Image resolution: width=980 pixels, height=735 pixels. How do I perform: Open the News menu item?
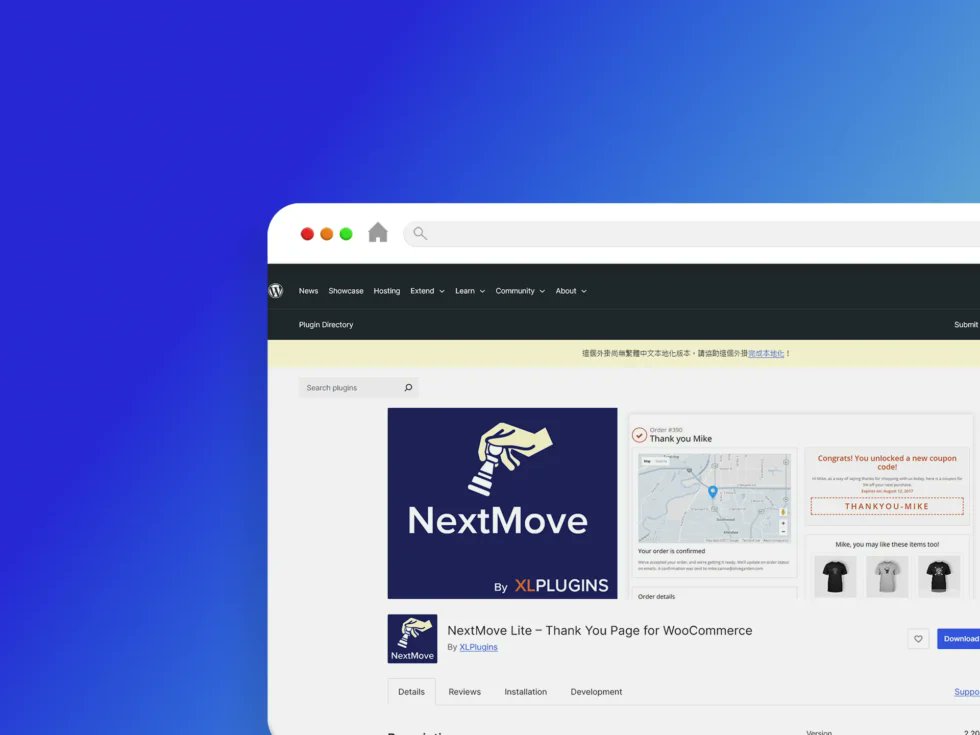[x=308, y=291]
